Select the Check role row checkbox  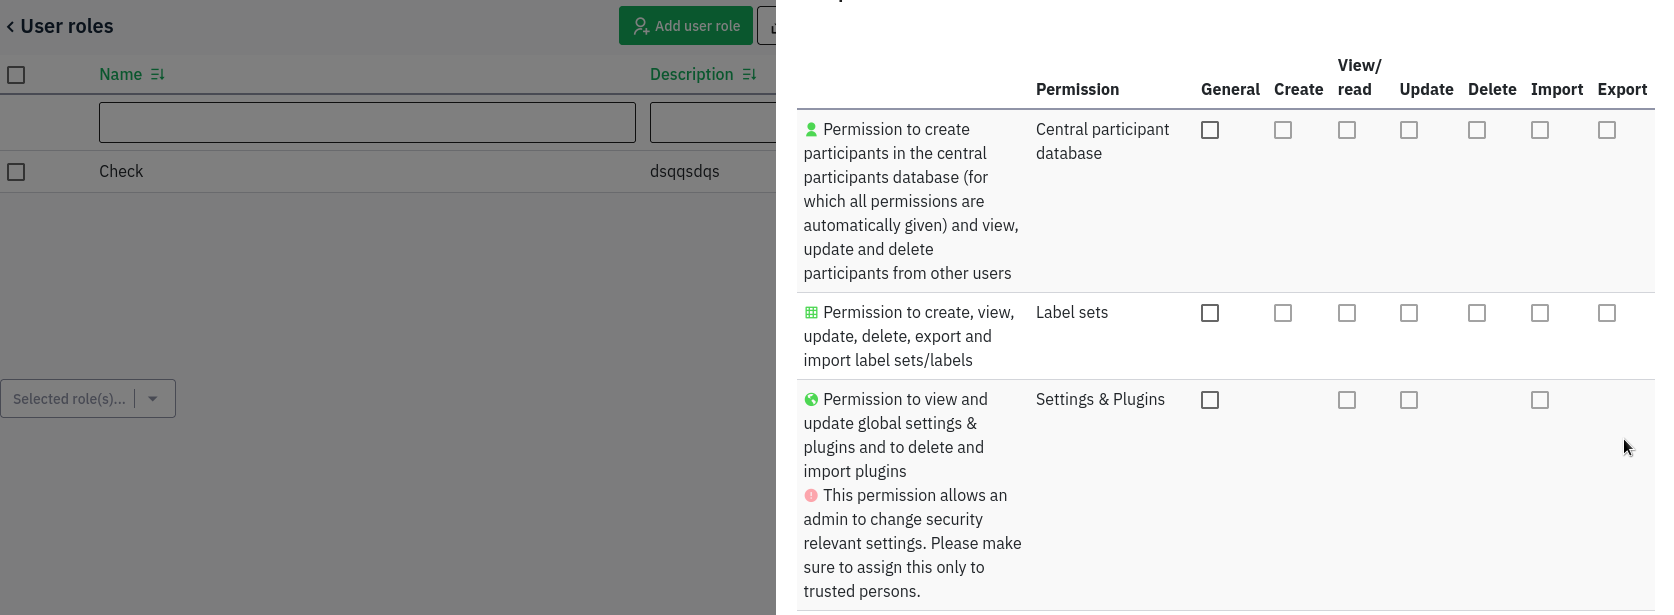pos(16,172)
